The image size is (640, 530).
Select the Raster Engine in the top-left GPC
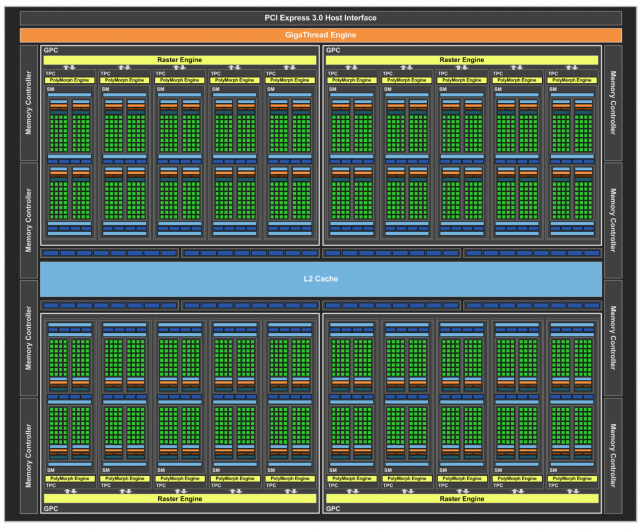pos(179,60)
